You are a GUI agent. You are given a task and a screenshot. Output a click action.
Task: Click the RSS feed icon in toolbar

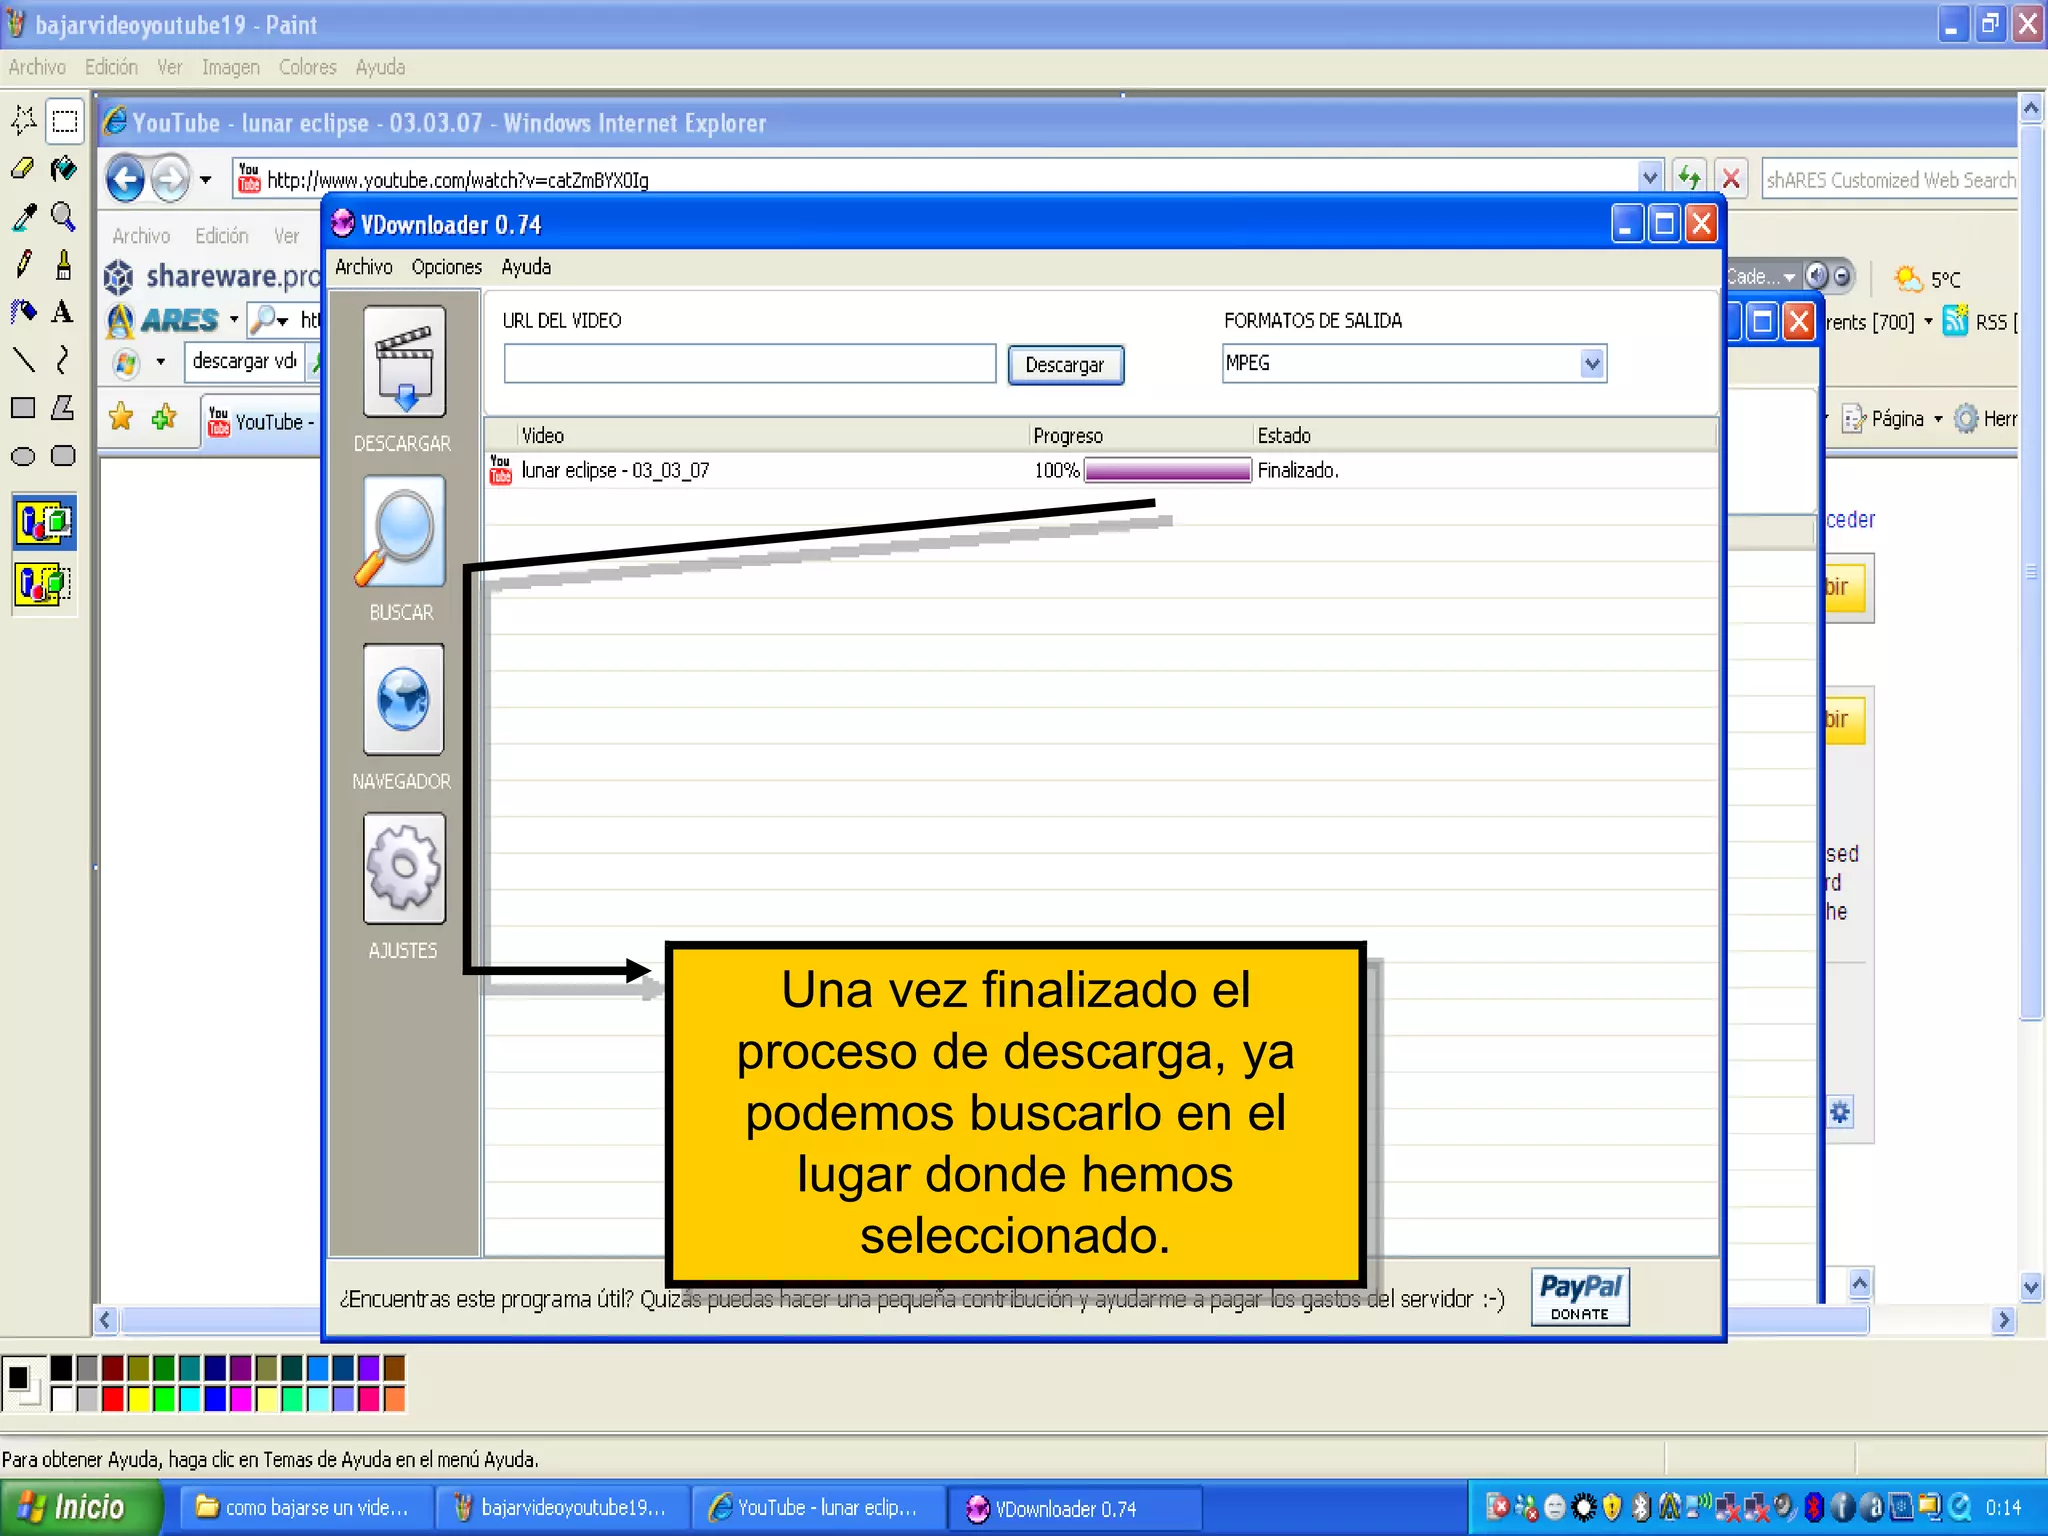click(1956, 321)
